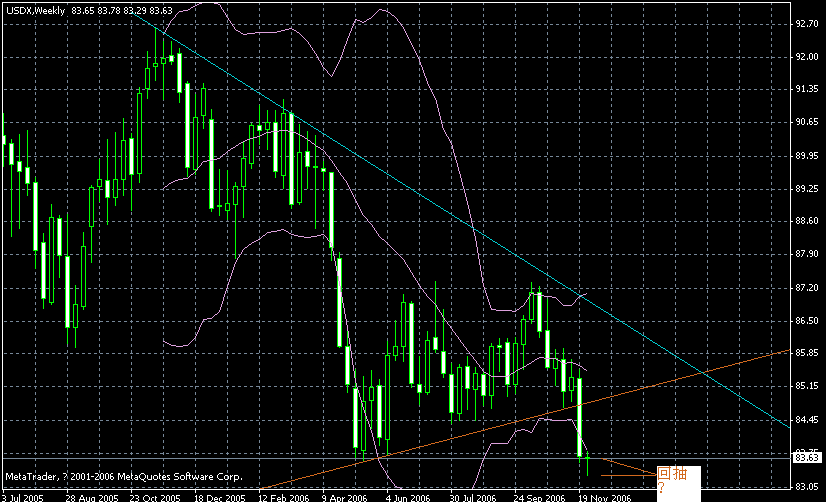
Task: Click the 9 Apr 2006 date label
Action: pos(345,498)
